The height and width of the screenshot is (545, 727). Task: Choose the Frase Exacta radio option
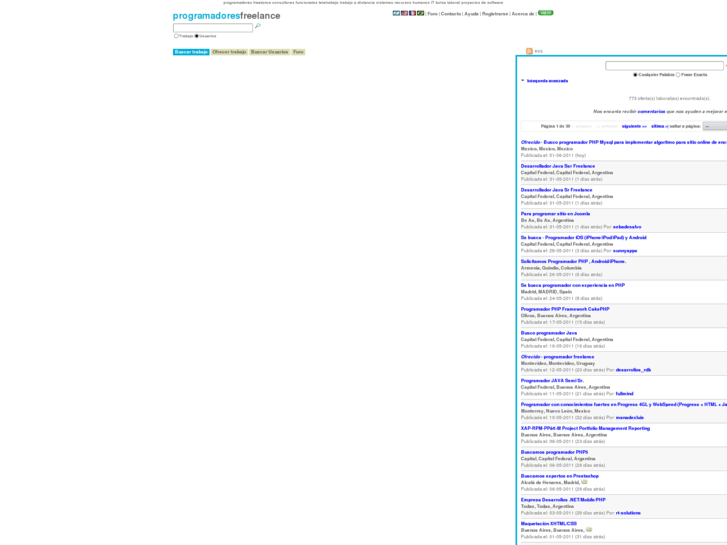678,75
